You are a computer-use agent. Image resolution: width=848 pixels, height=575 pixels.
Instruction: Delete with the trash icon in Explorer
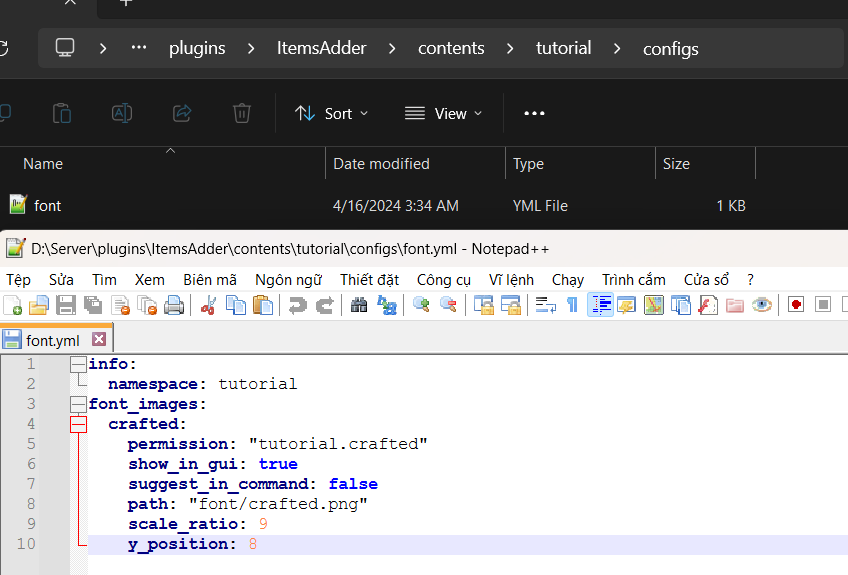point(241,113)
